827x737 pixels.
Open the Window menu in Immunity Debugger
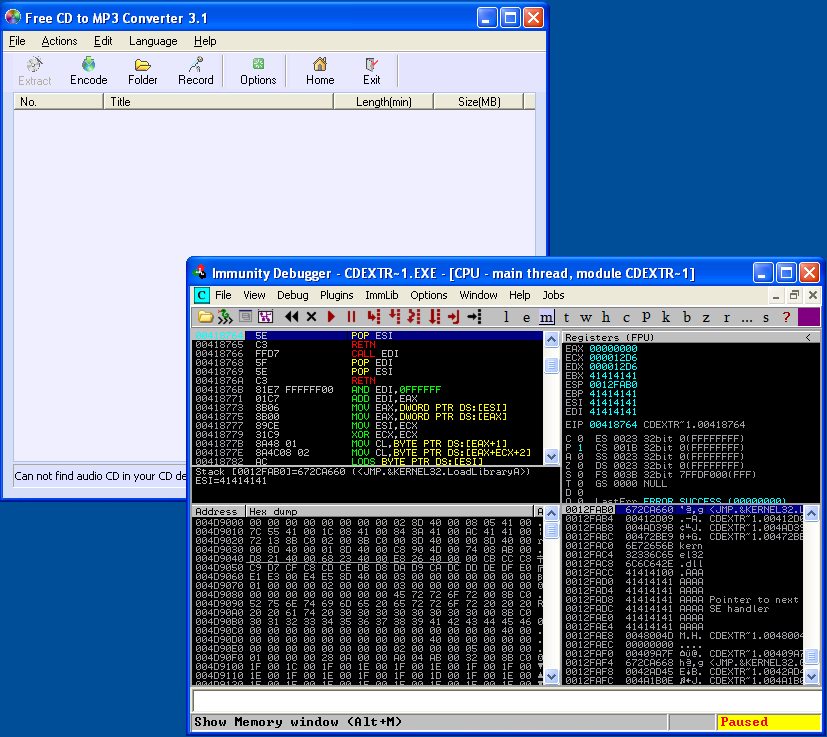point(478,295)
